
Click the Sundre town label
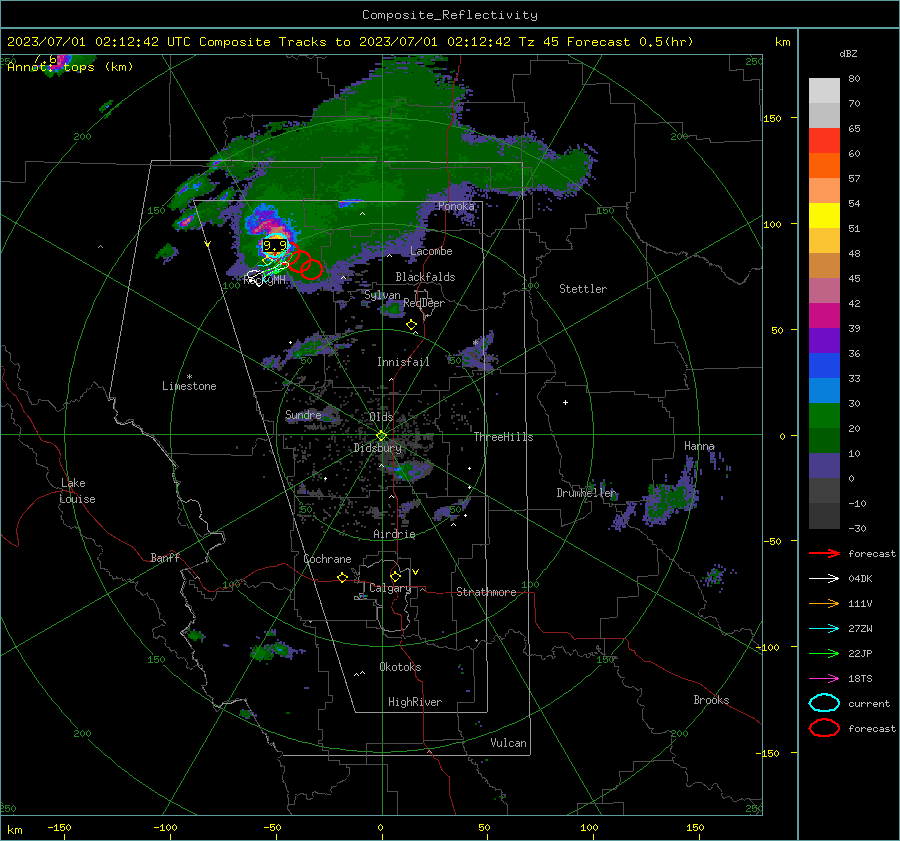point(303,415)
